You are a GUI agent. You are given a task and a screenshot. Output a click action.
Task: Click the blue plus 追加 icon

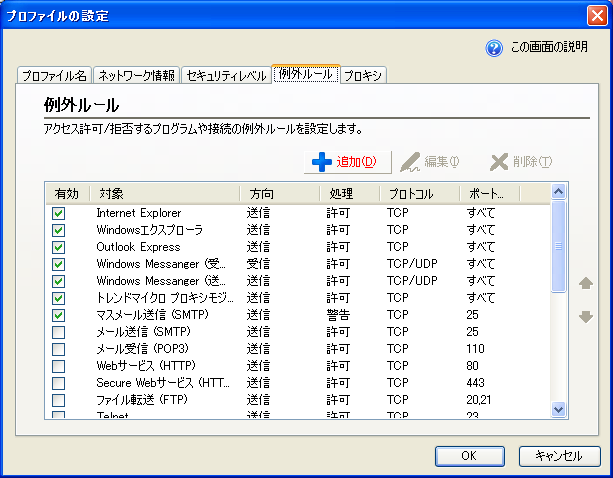pyautogui.click(x=321, y=162)
